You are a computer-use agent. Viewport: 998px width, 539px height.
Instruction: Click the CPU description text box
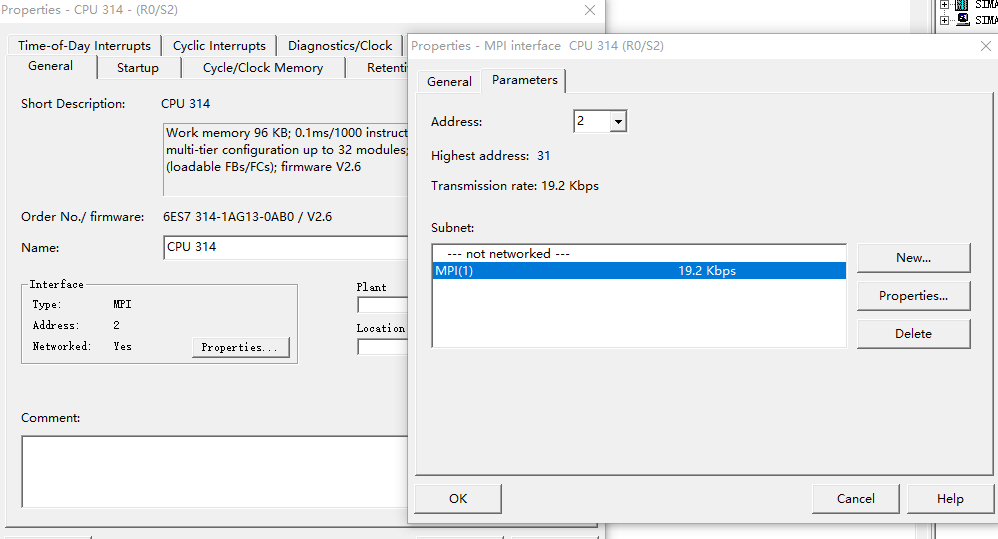285,159
